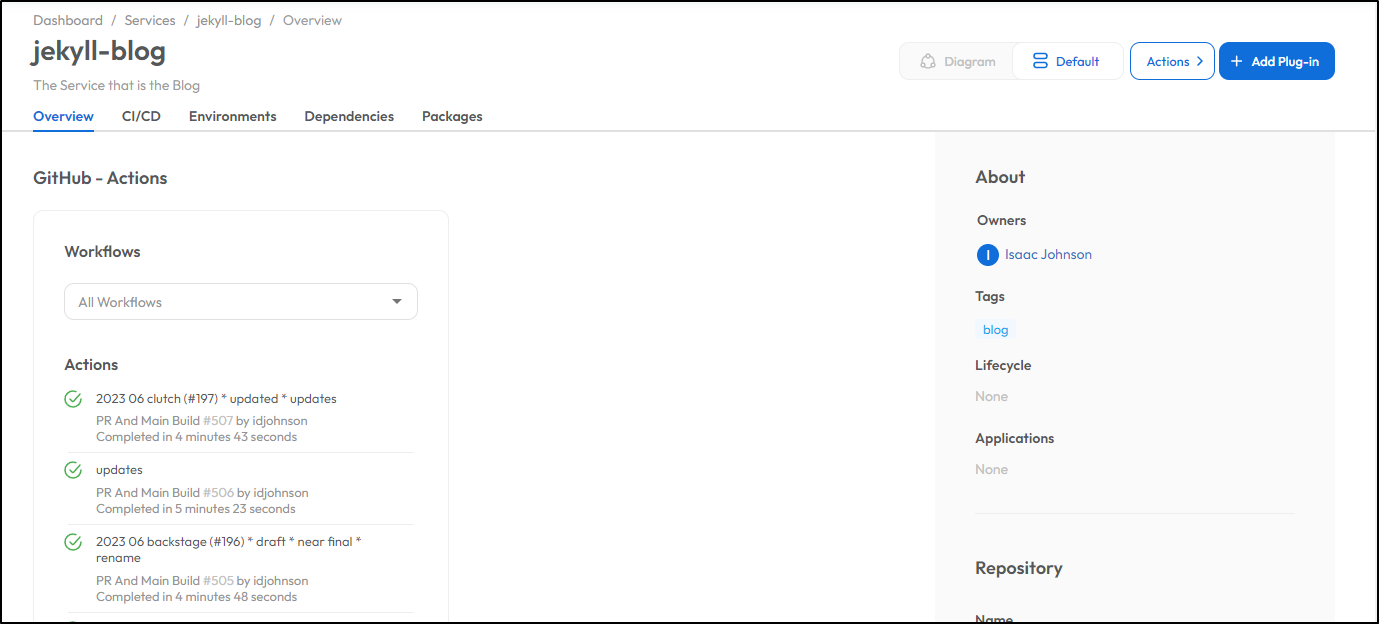
Task: Go to the Dependencies tab
Action: click(x=349, y=116)
